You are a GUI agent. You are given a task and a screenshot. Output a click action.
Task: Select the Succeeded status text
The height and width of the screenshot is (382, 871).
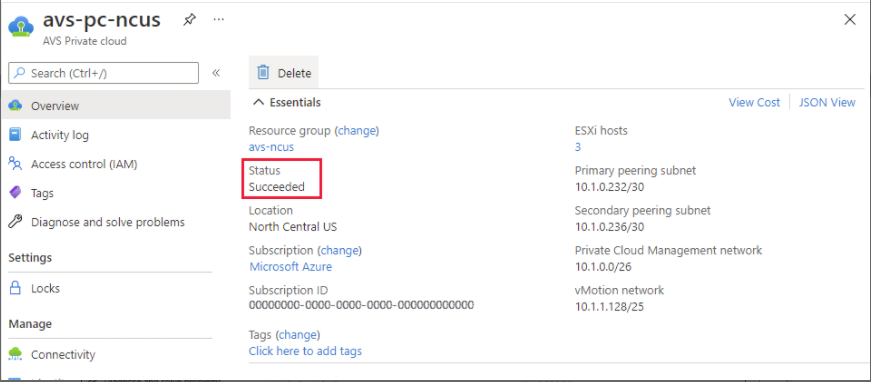pos(277,187)
